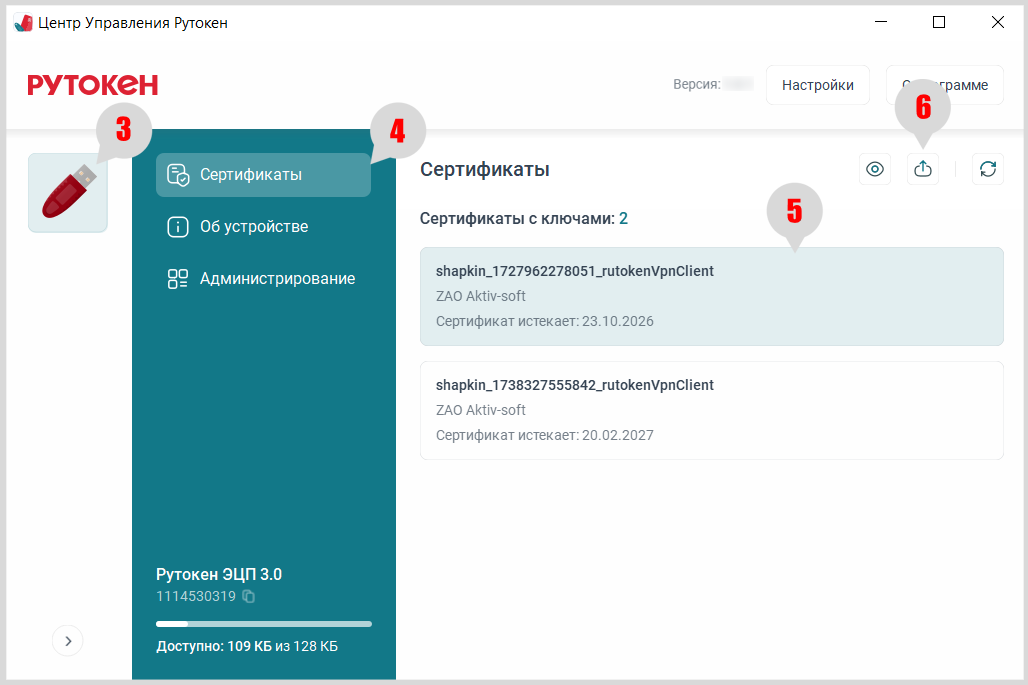
Task: Select certificate expiring 20.02.2027
Action: pyautogui.click(x=711, y=410)
